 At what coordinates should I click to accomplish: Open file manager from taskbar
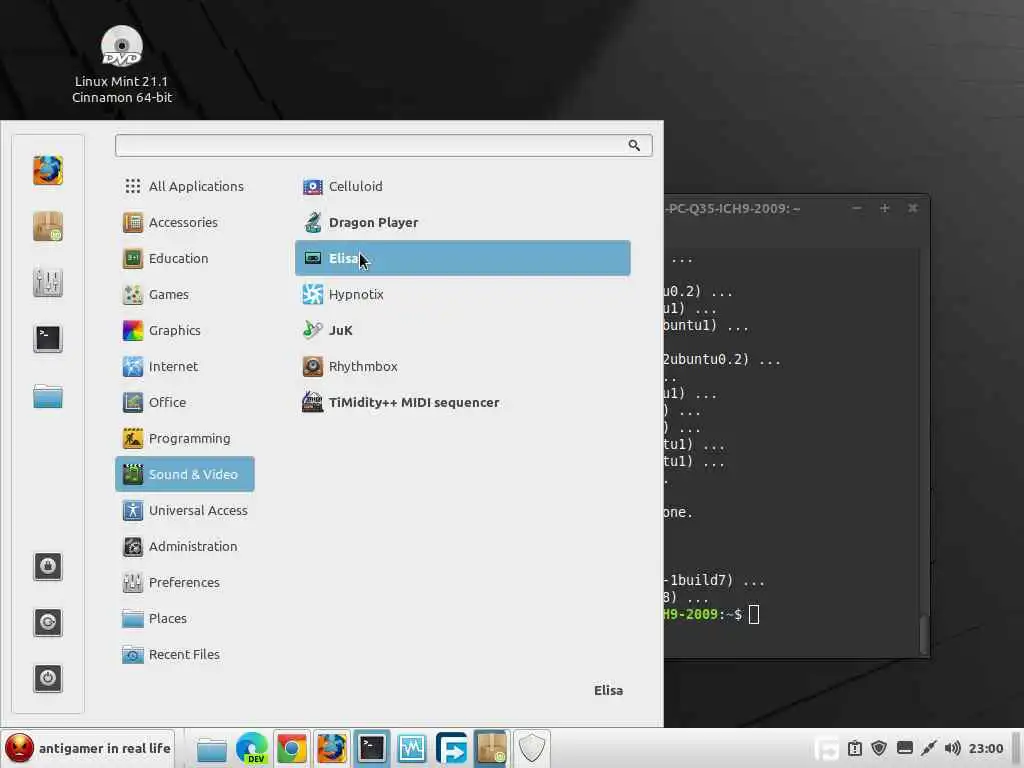coord(212,749)
